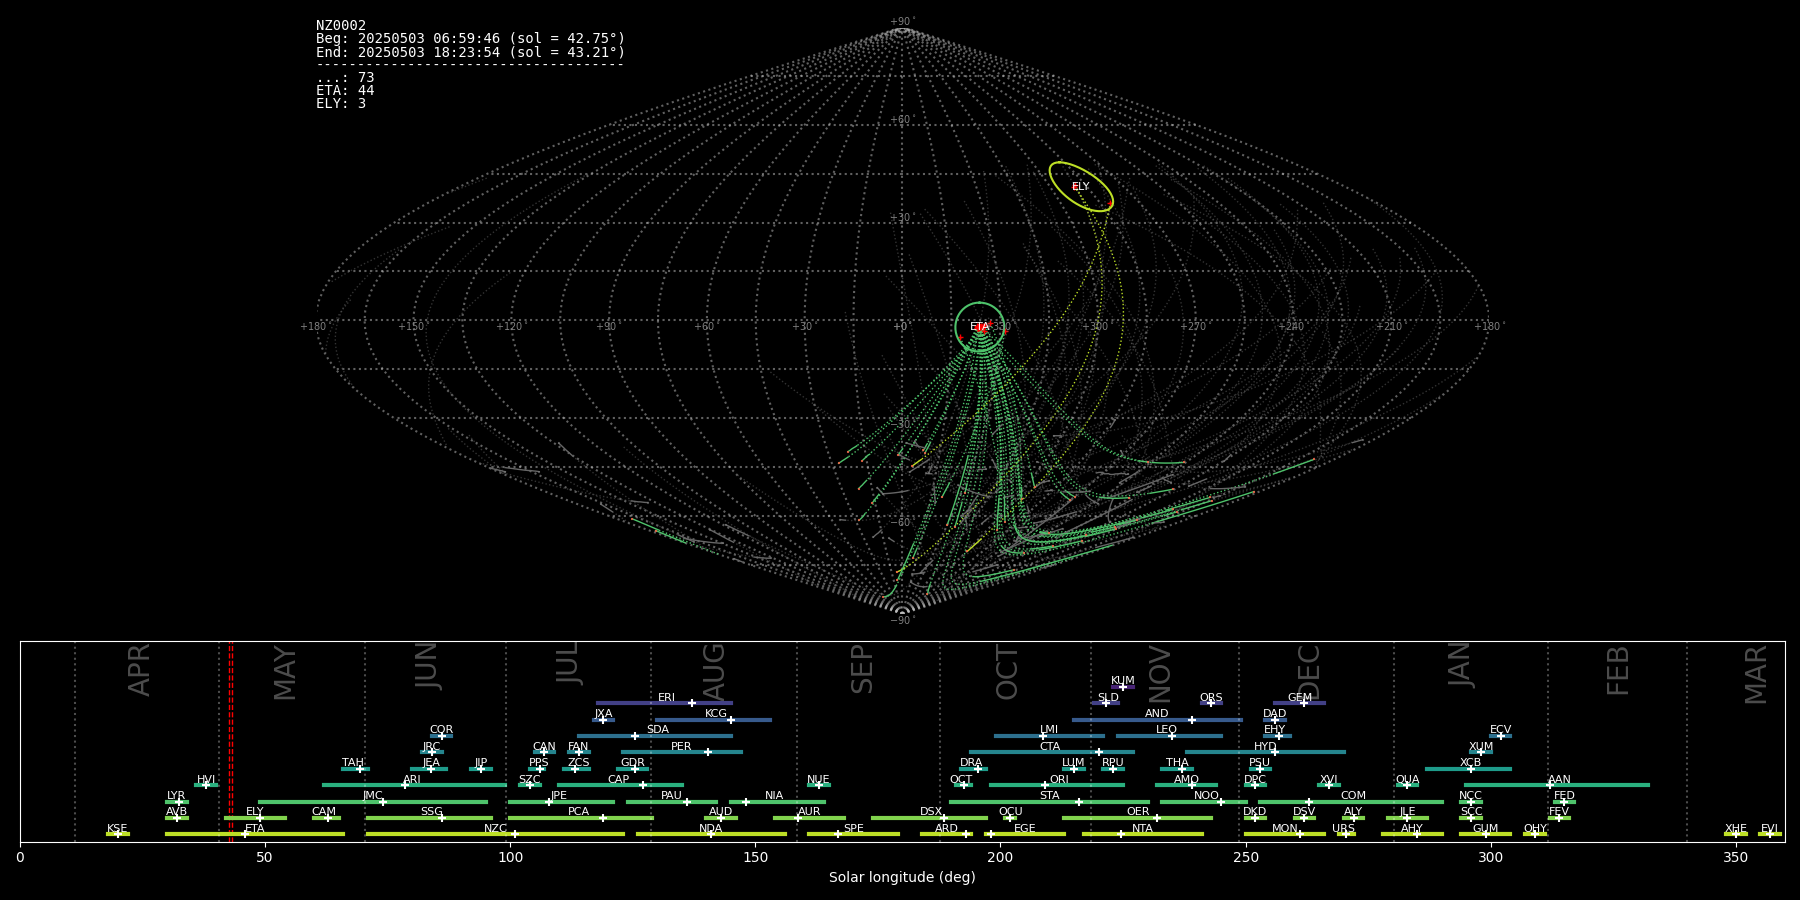Click the GEM shower activity bar
Viewport: 1800px width, 900px height.
pyautogui.click(x=1300, y=703)
